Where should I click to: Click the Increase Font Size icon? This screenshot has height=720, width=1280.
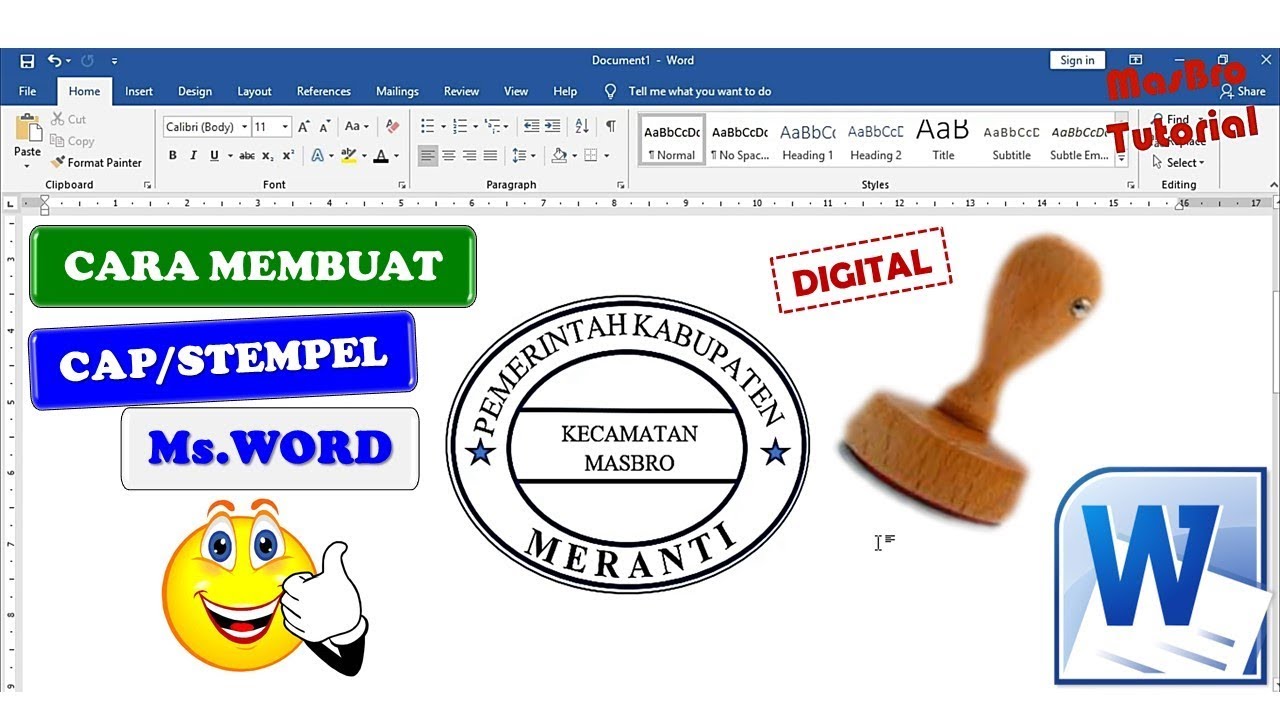pyautogui.click(x=304, y=127)
